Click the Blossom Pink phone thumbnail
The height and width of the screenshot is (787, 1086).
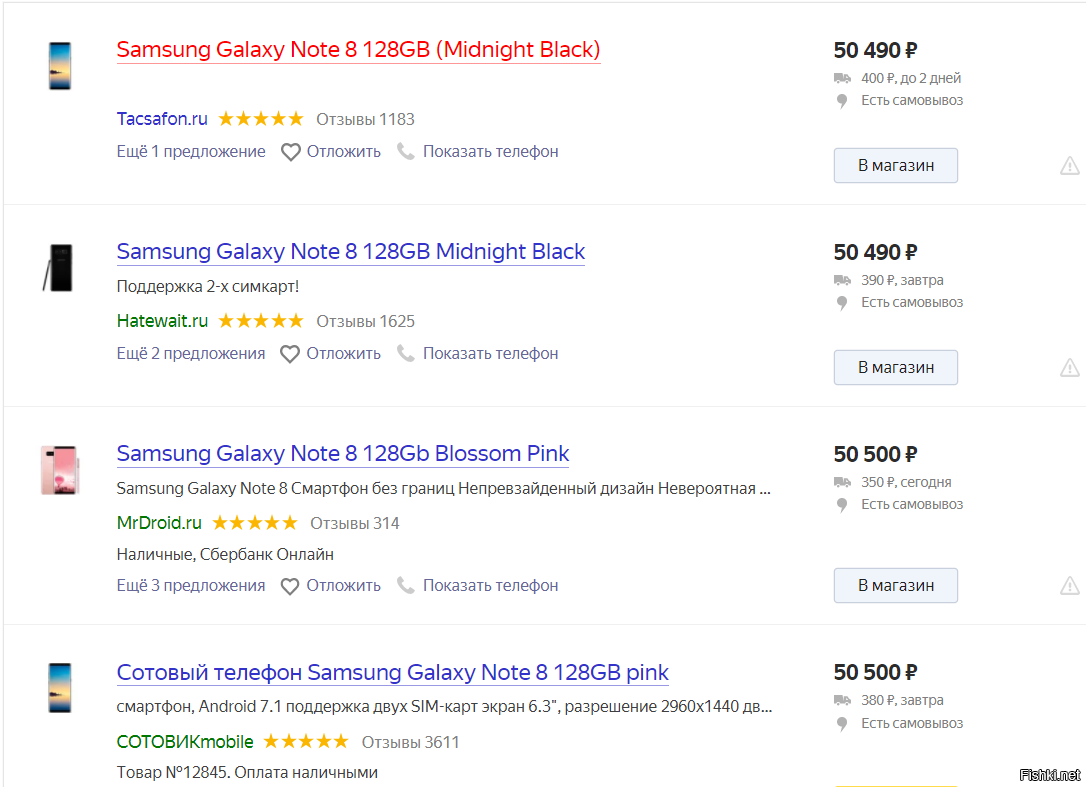point(59,470)
